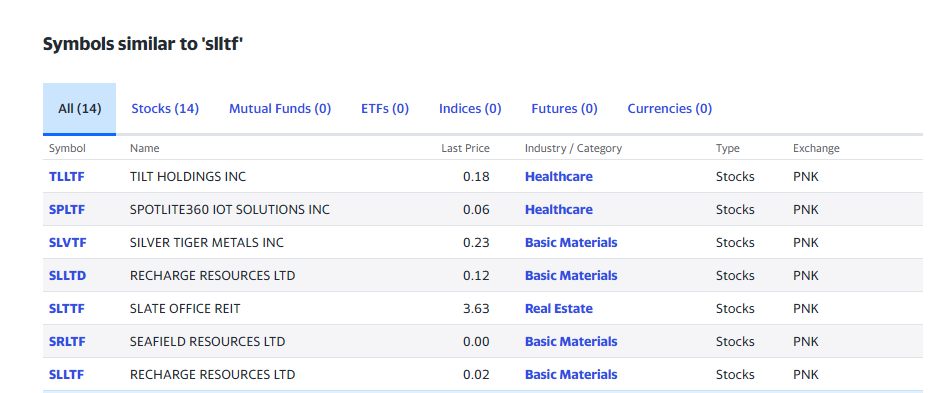This screenshot has width=944, height=393.
Task: Click Stocks type in TILT HOLDINGS row
Action: click(735, 177)
